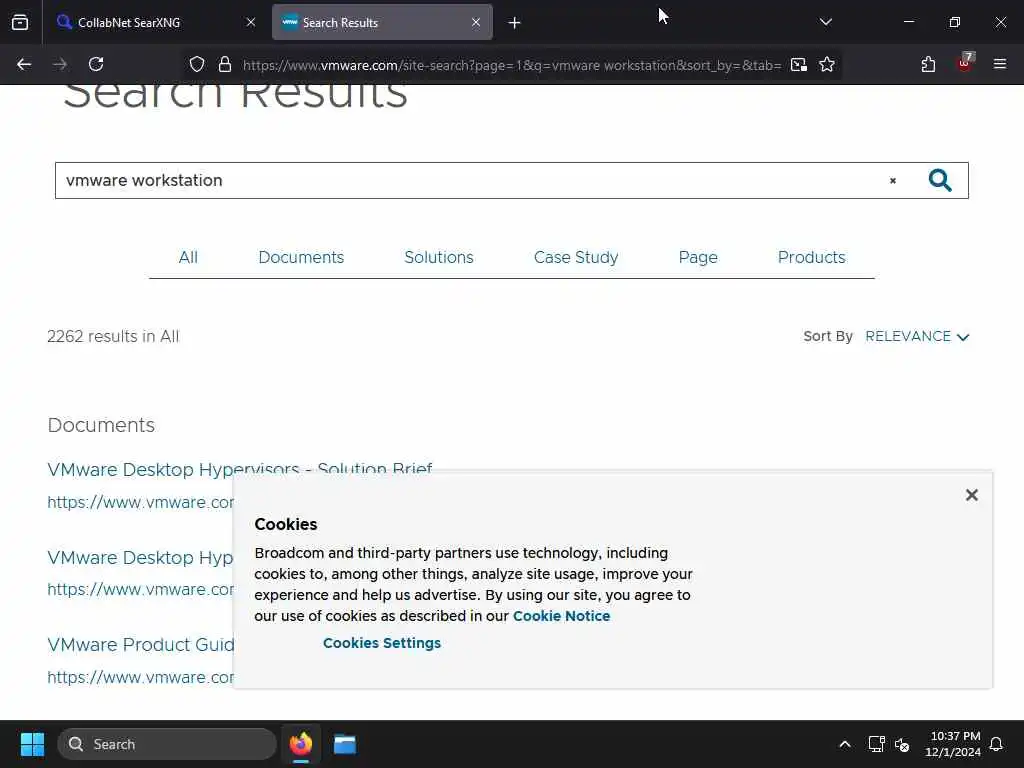This screenshot has height=768, width=1024.
Task: Open the clock and date panel
Action: click(x=953, y=744)
